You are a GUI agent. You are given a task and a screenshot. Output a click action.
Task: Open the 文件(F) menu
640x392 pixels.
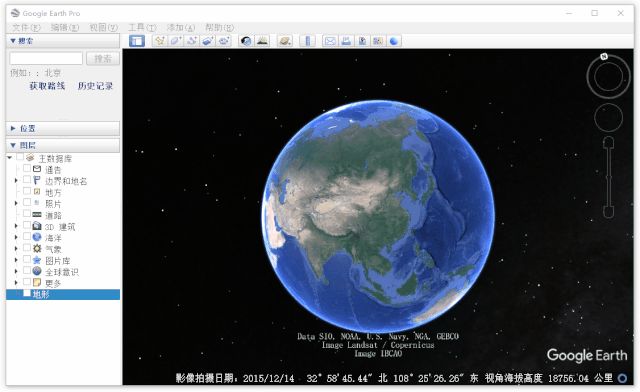[27, 27]
